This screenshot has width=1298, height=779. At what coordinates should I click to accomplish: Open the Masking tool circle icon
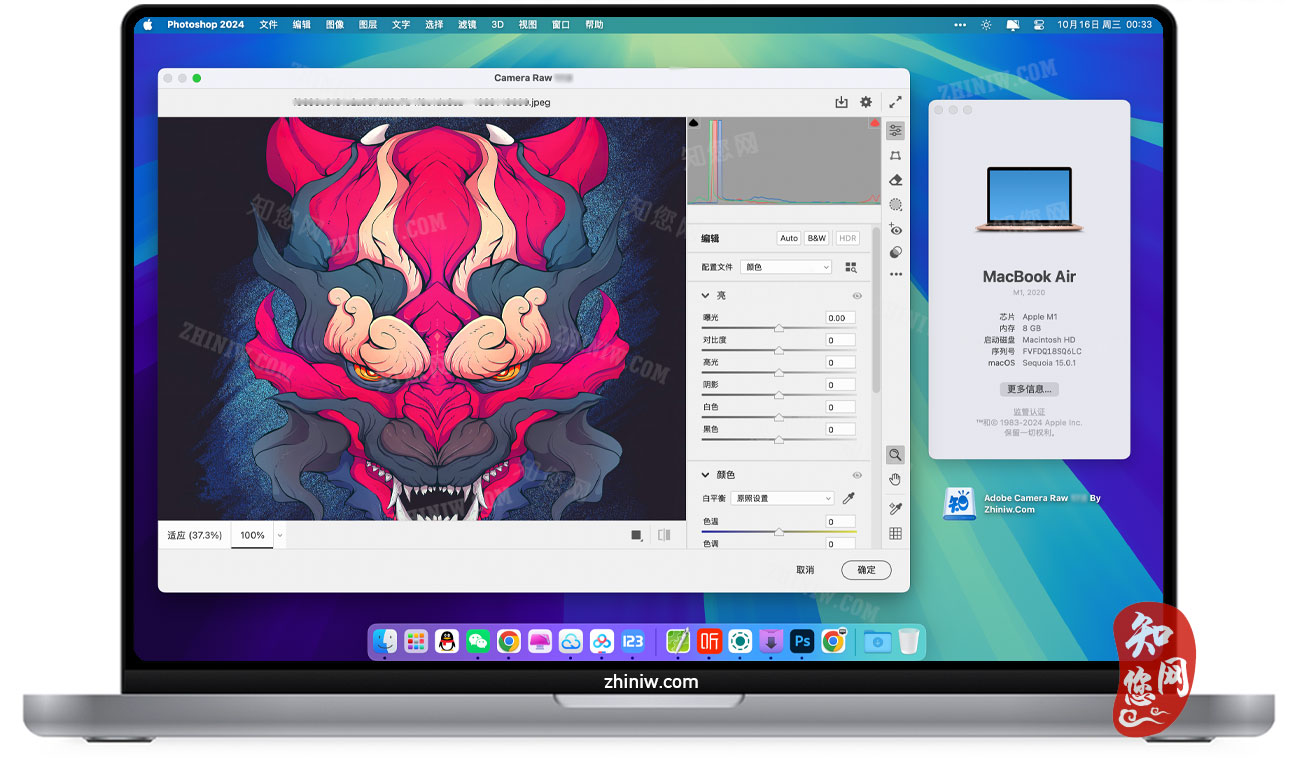pos(895,204)
